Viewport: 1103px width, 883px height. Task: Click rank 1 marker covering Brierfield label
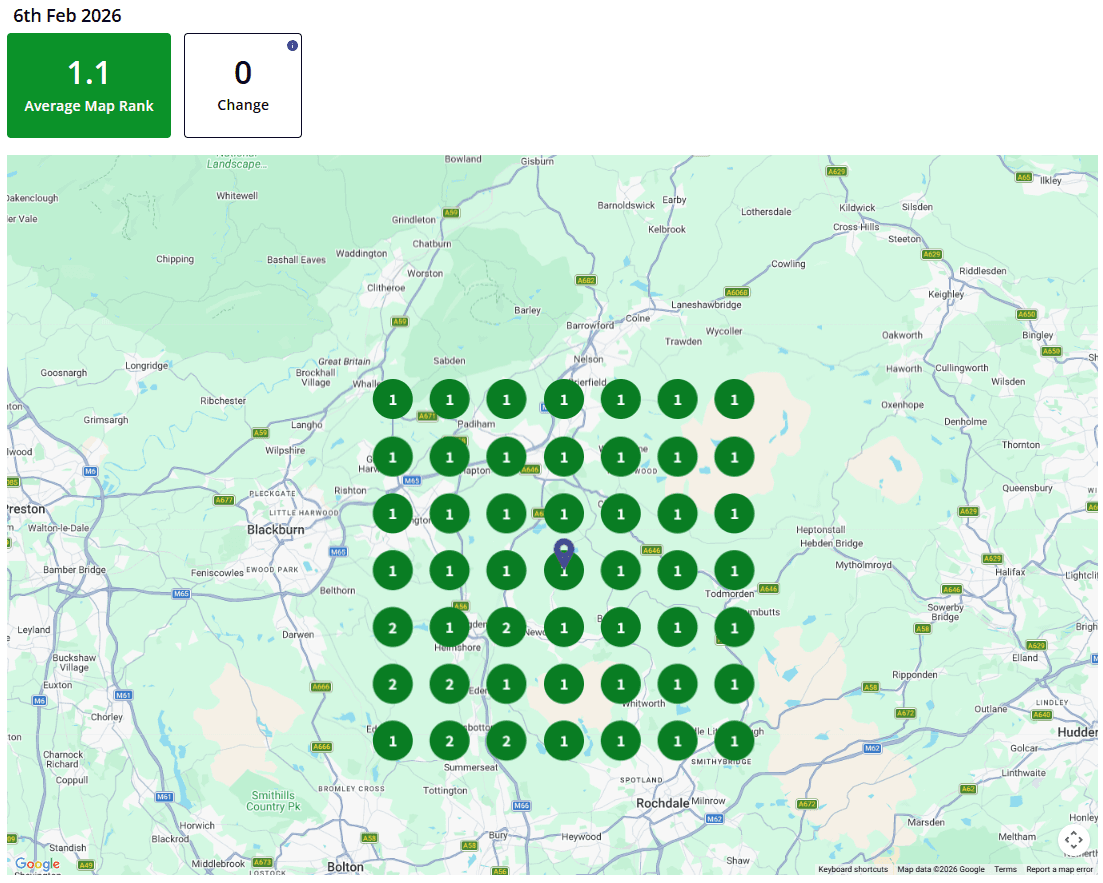564,400
